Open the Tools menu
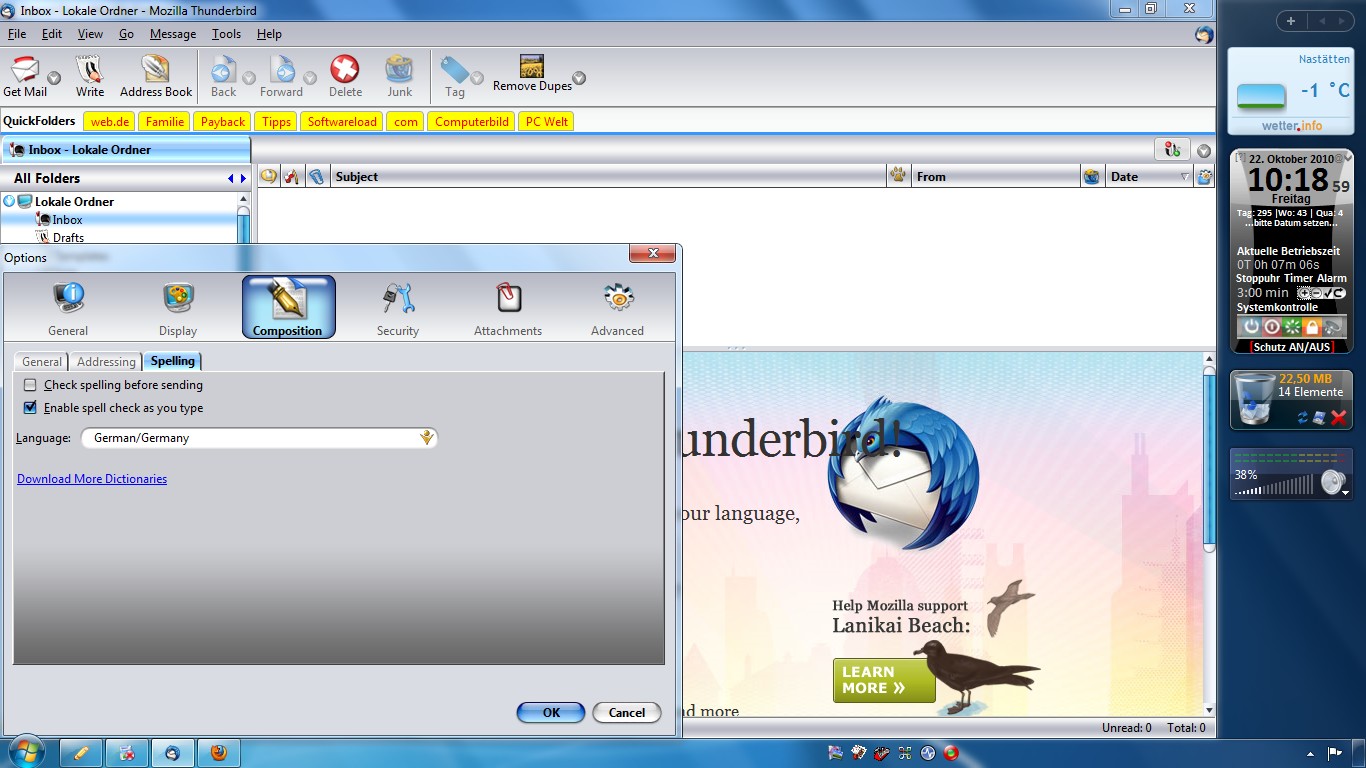Viewport: 1366px width, 768px height. (226, 34)
